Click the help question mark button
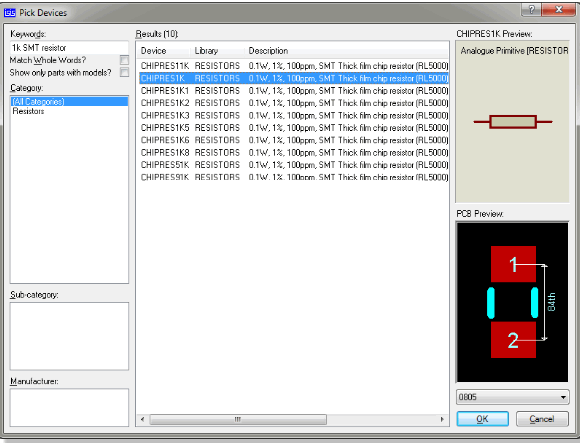This screenshot has width=580, height=443. 531,10
